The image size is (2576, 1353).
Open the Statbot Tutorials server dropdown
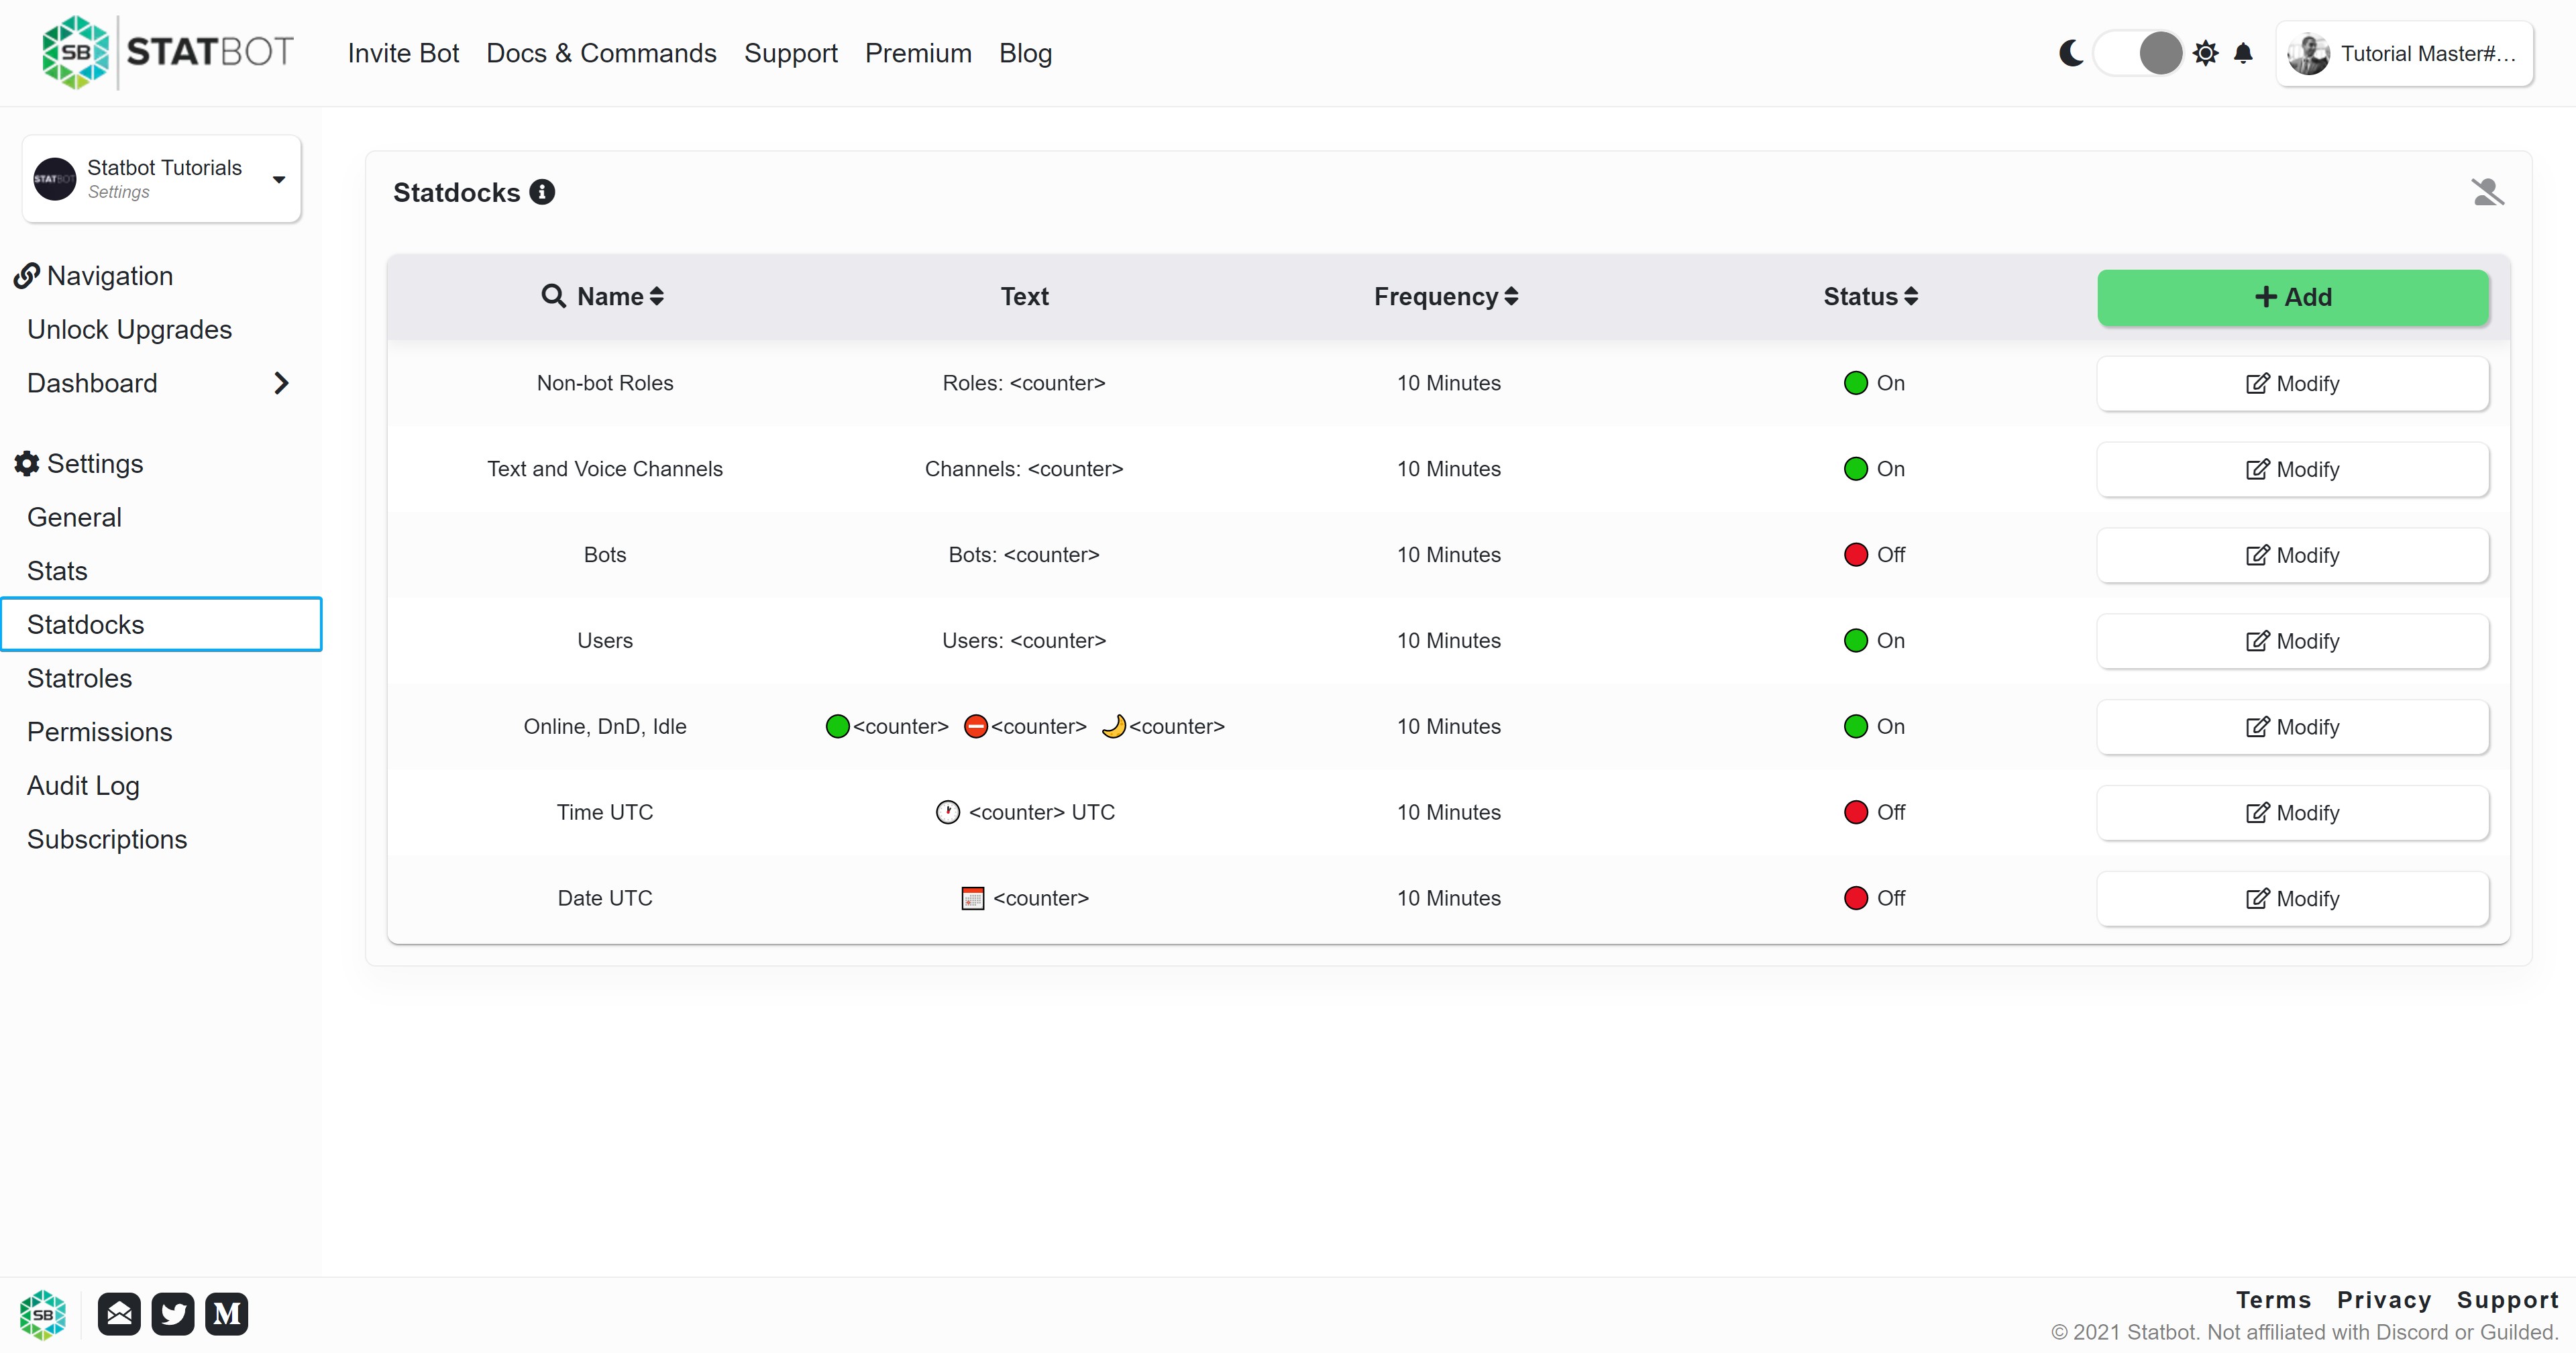point(162,179)
